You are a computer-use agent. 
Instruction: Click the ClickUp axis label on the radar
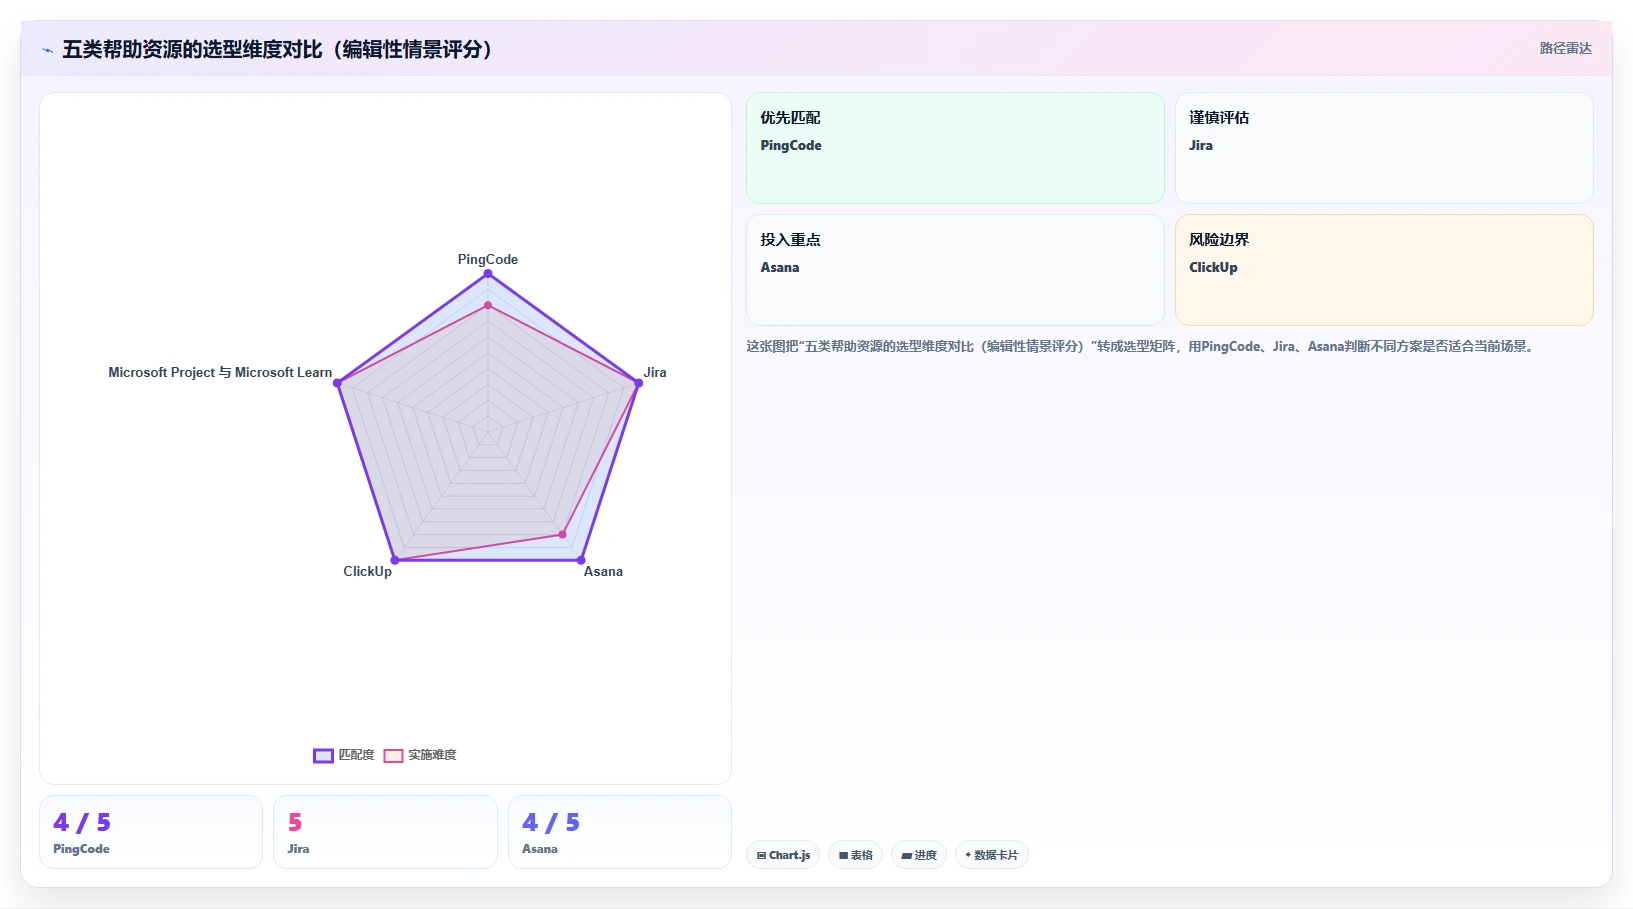point(367,571)
